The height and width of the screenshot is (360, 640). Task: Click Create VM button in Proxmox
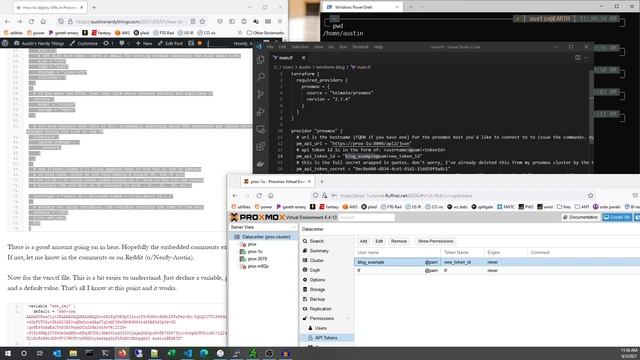pos(617,217)
